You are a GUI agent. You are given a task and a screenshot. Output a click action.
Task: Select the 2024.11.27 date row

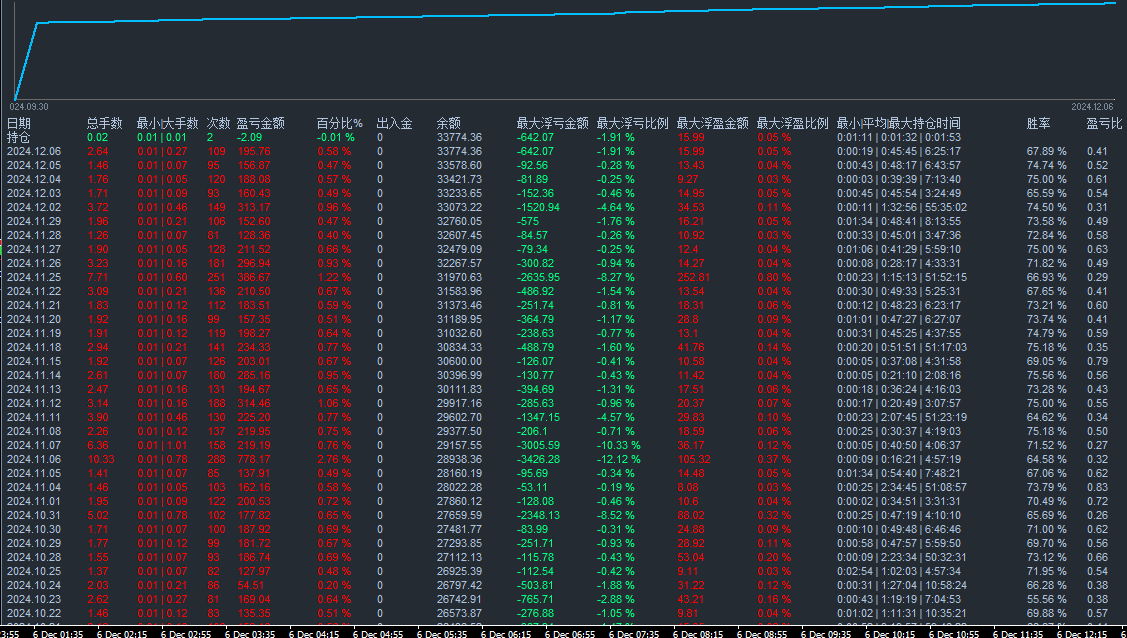coord(34,249)
